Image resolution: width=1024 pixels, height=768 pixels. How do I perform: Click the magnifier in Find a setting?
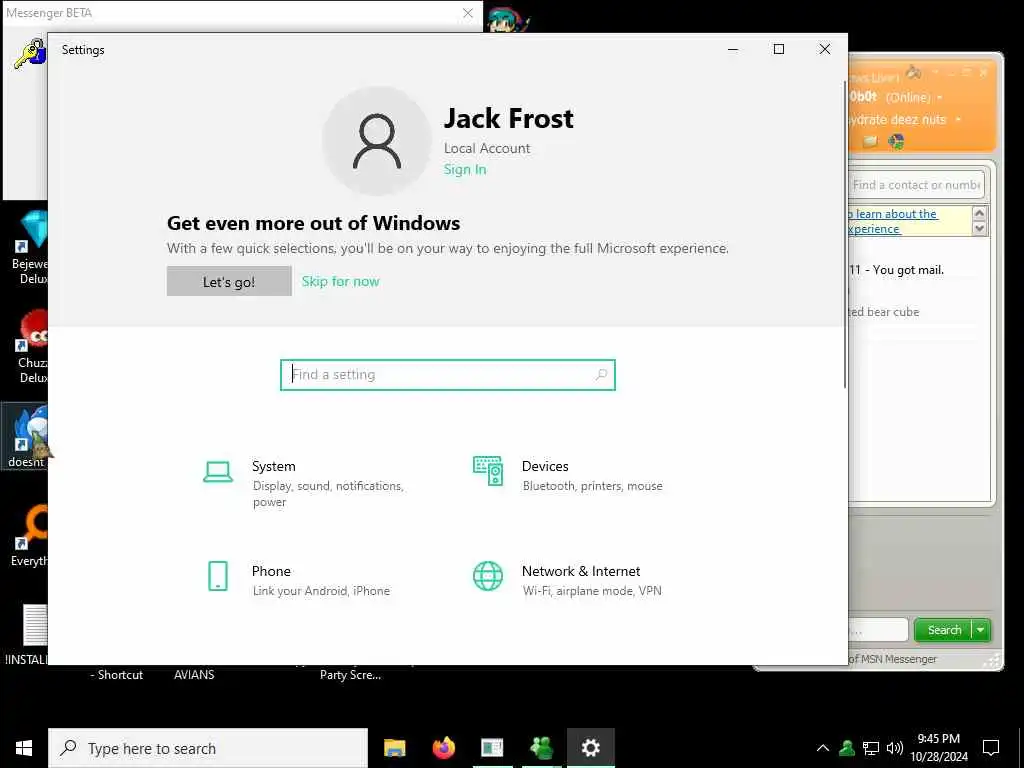[601, 375]
